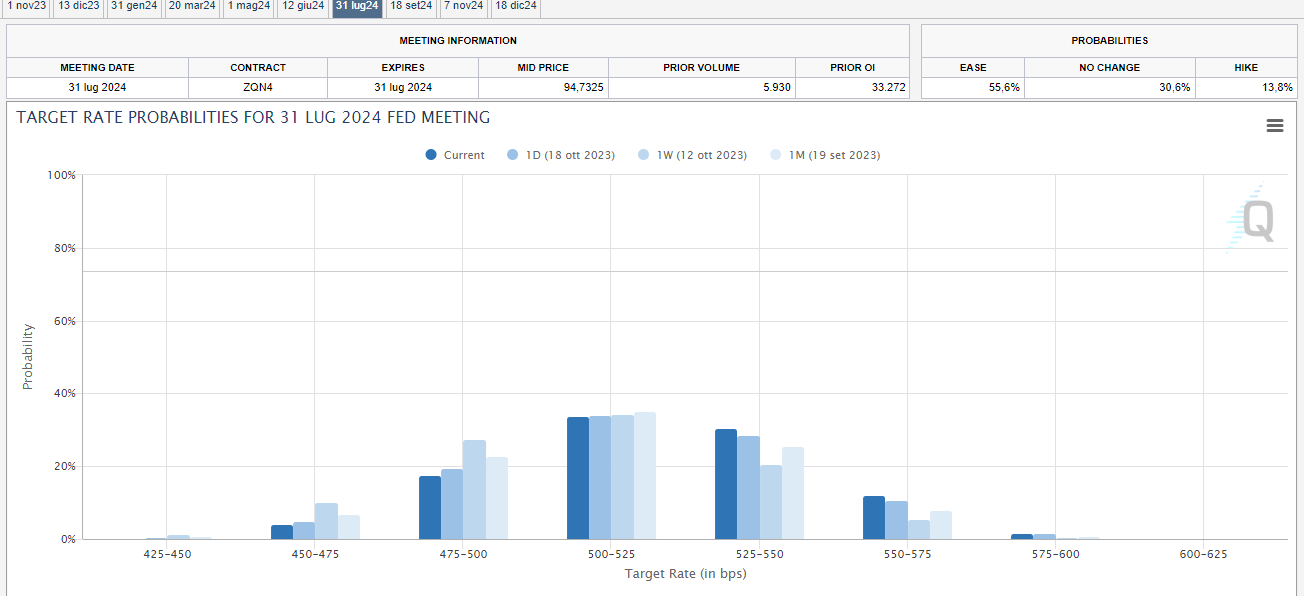Toggle the 1D (18 ott 2023) legend series
1304x596 pixels.
pos(560,155)
